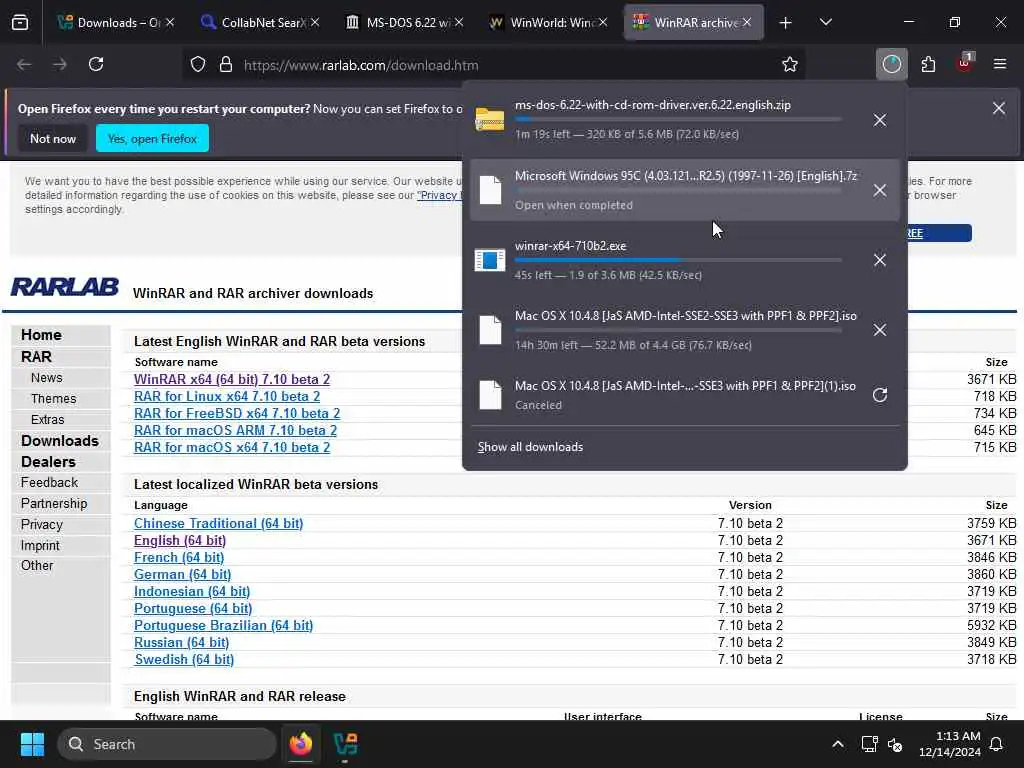The width and height of the screenshot is (1024, 768).
Task: Close the WinRAR archiver tab
Action: 746,23
